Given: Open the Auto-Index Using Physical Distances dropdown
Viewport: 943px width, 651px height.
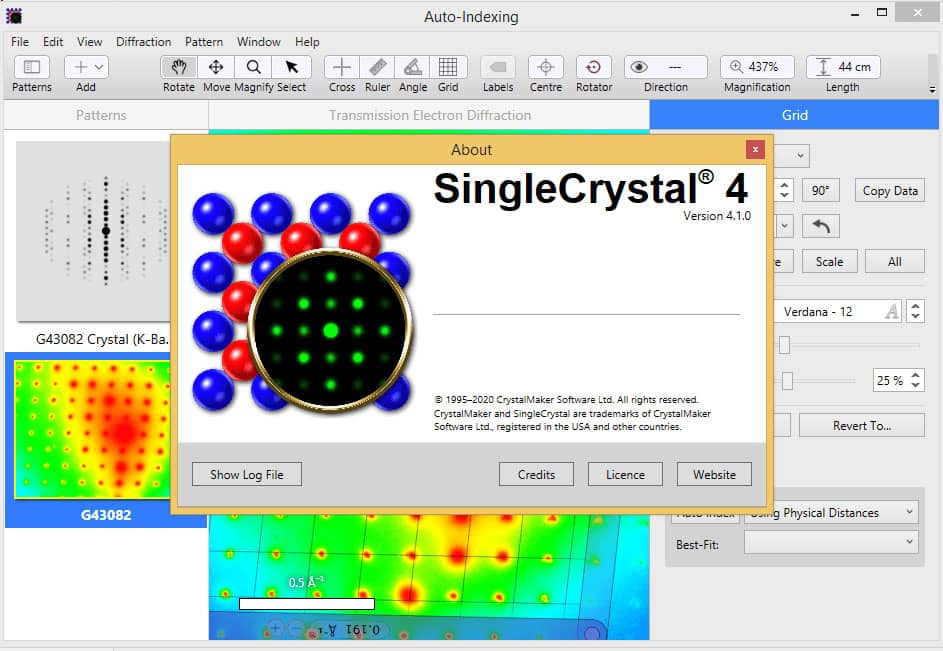Looking at the screenshot, I should [830, 512].
